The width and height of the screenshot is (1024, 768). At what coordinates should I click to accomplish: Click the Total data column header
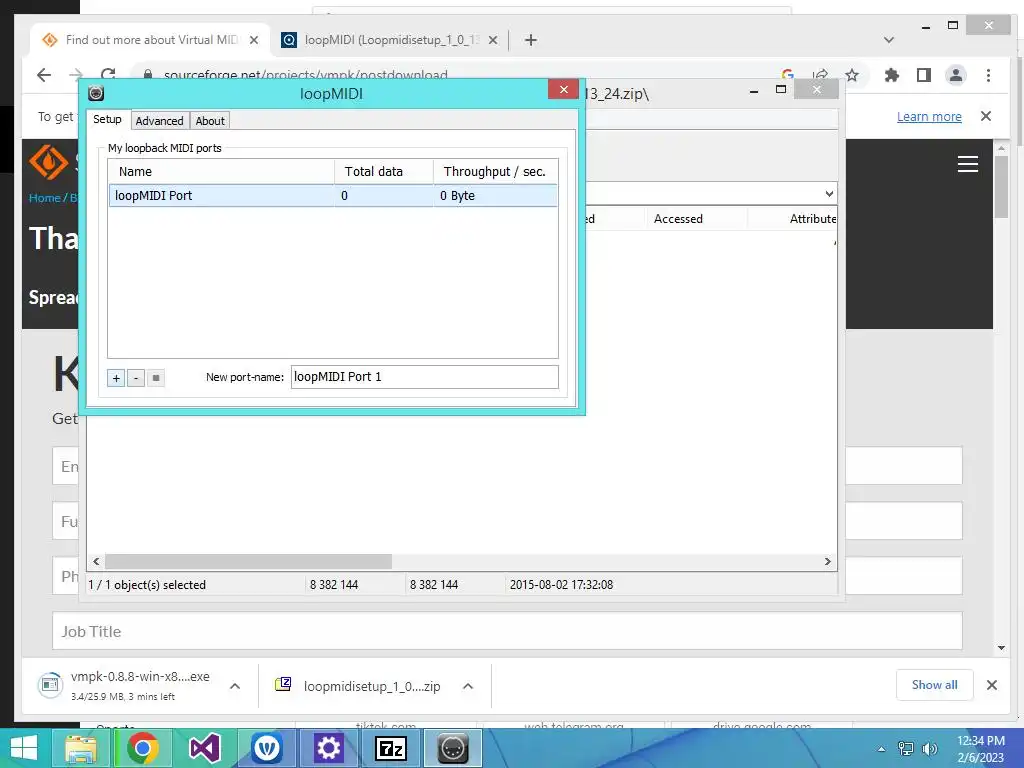pos(384,172)
